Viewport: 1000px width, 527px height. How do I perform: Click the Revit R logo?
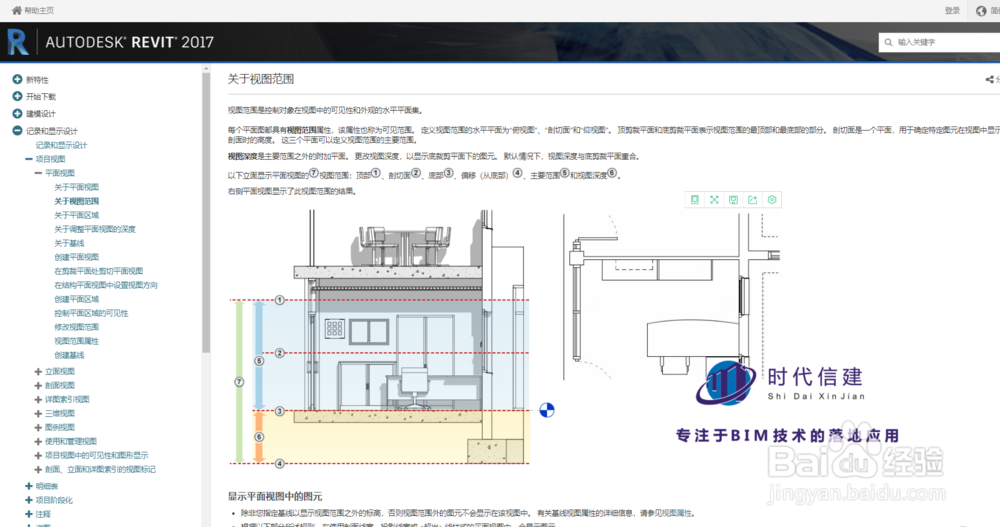pos(18,42)
